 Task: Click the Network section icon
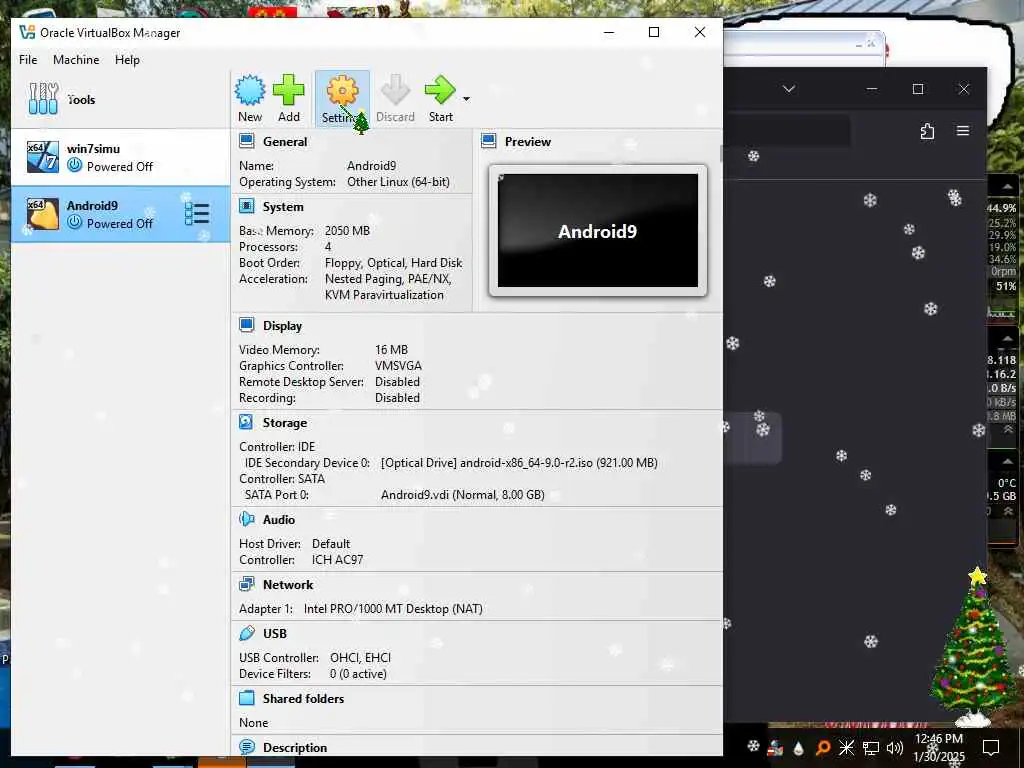pyautogui.click(x=247, y=584)
